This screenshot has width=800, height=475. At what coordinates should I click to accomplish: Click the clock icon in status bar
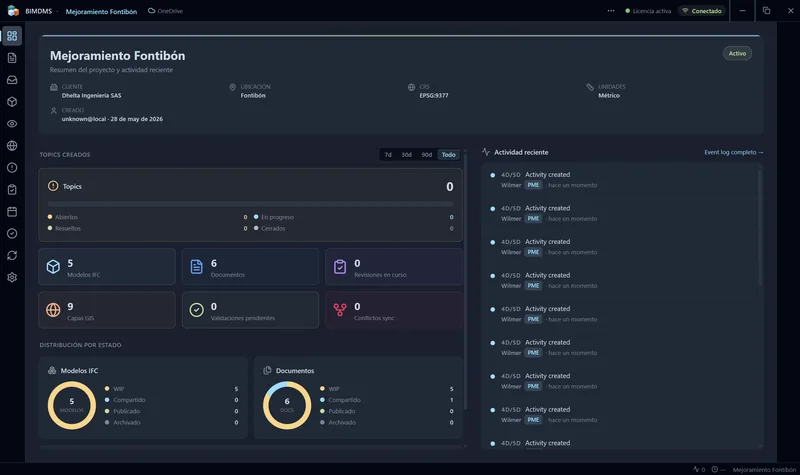715,469
